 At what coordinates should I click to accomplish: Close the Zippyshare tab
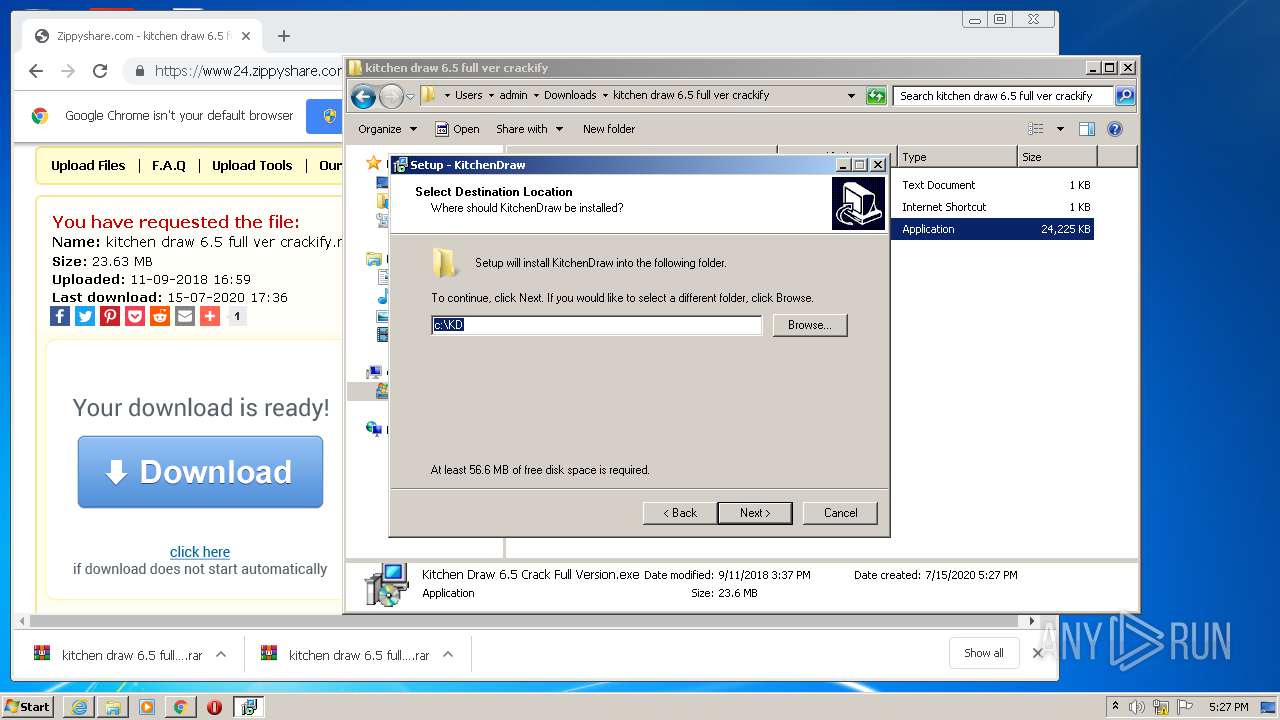(x=246, y=36)
